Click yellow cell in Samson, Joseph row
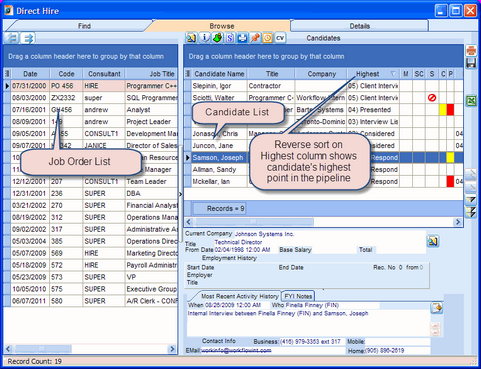The image size is (481, 369). 450,157
